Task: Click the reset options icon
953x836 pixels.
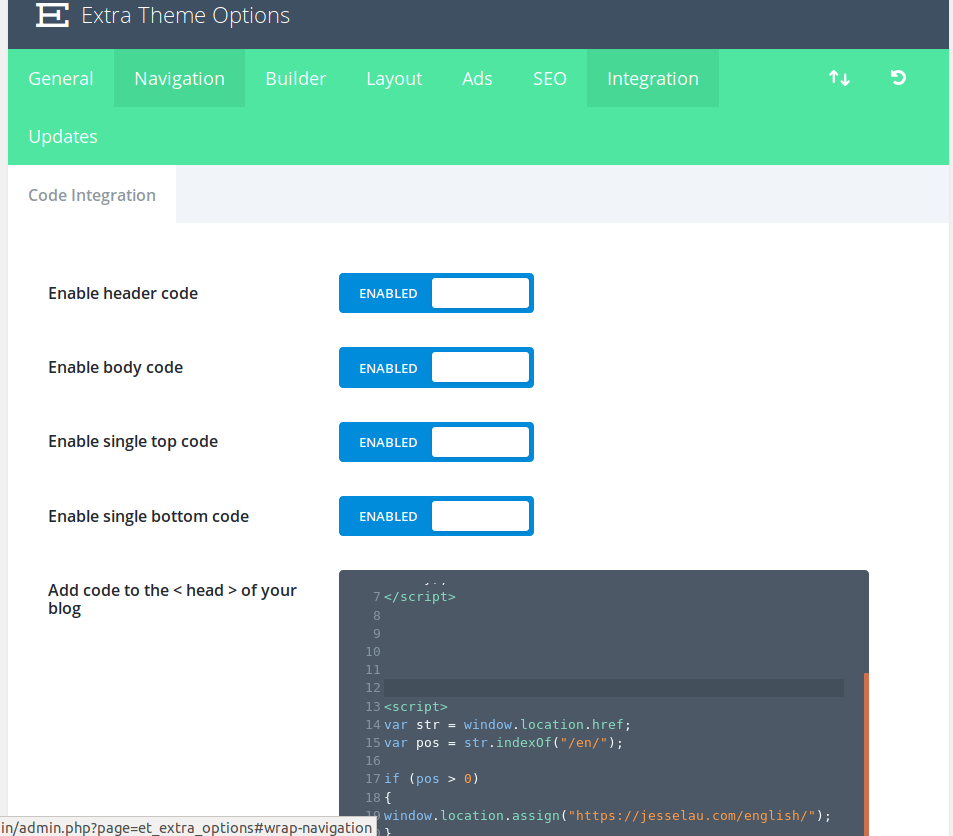Action: pos(897,77)
